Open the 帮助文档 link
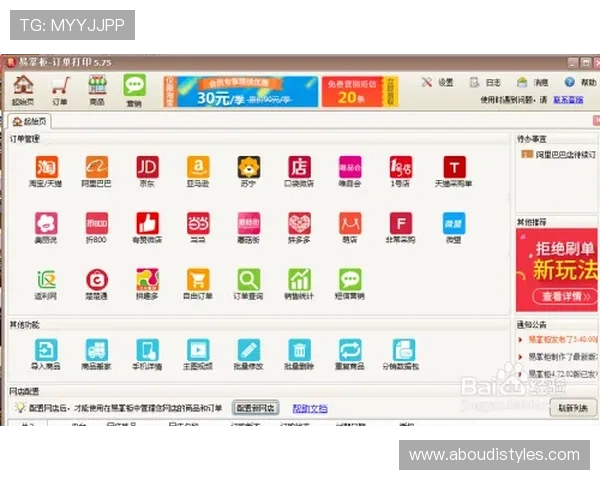 (310, 408)
